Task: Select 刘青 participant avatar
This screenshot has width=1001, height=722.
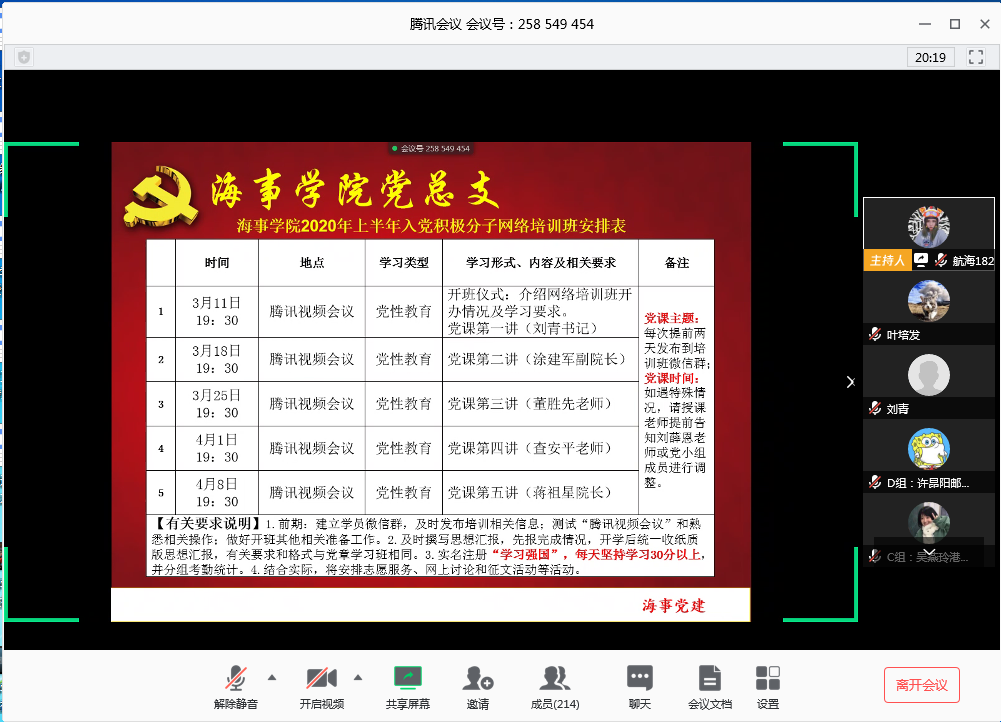Action: [x=929, y=375]
